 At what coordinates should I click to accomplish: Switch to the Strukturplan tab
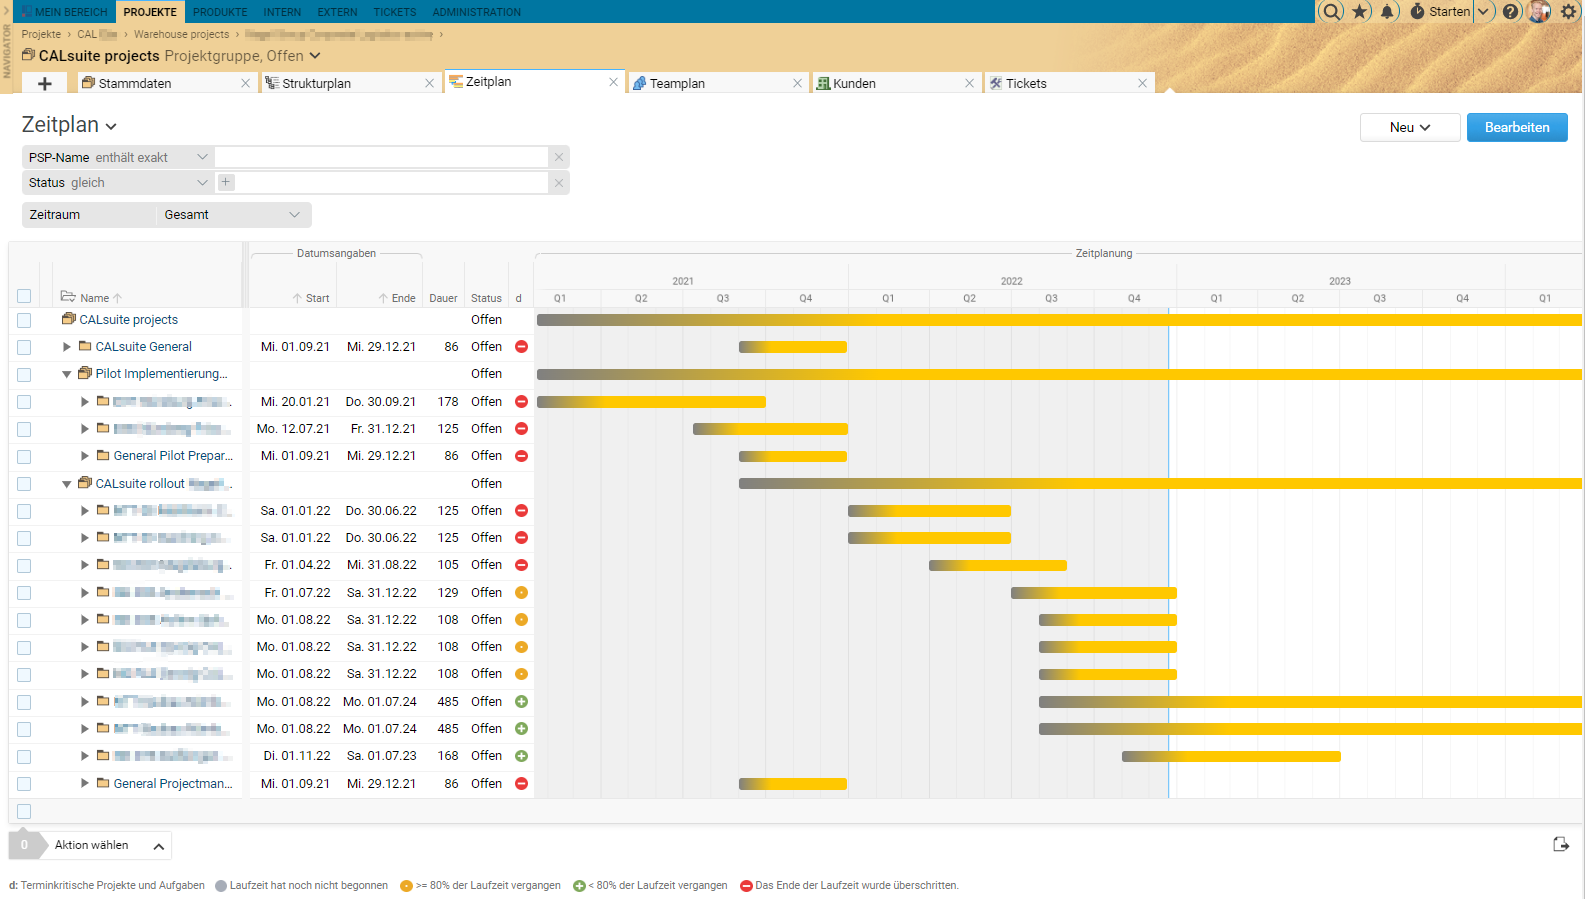click(x=316, y=84)
